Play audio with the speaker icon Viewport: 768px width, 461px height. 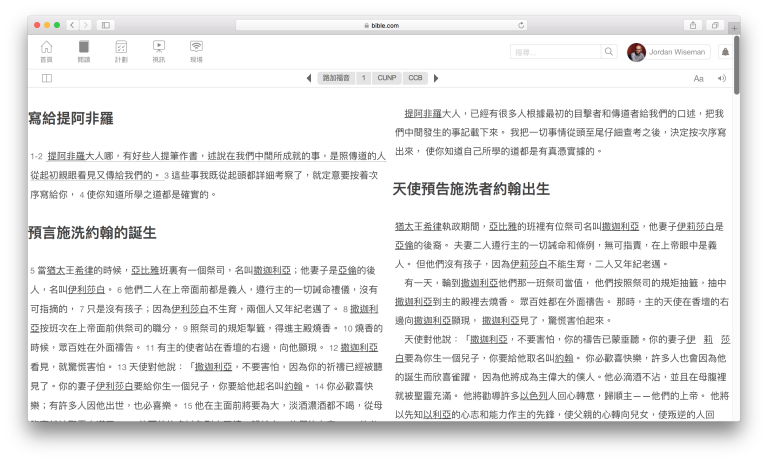tap(722, 77)
